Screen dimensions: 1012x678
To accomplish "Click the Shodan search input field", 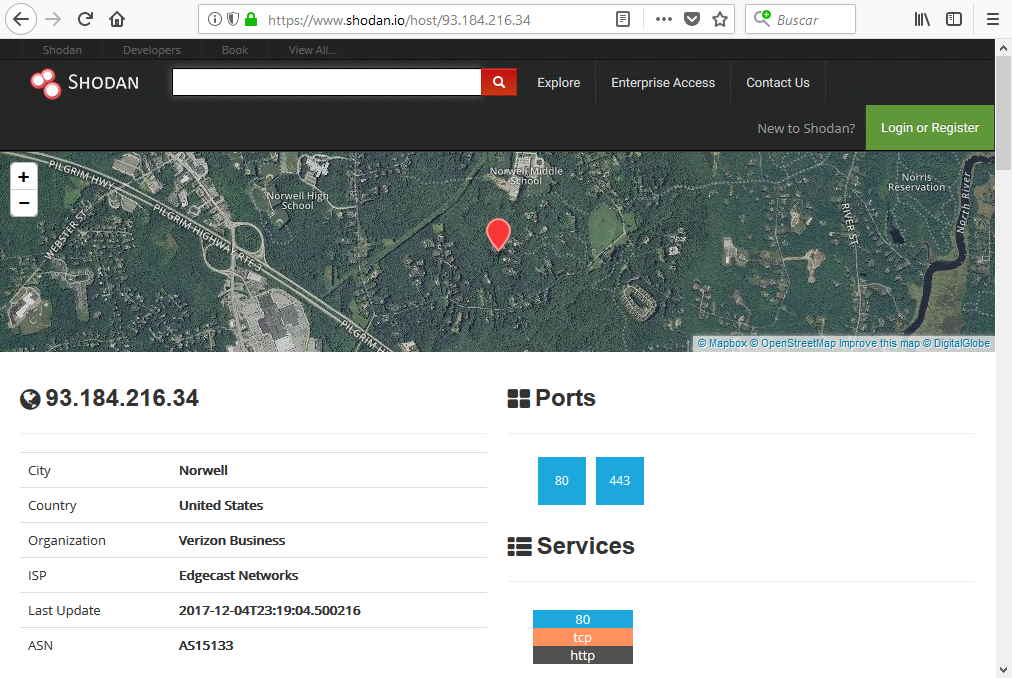I will tap(327, 82).
